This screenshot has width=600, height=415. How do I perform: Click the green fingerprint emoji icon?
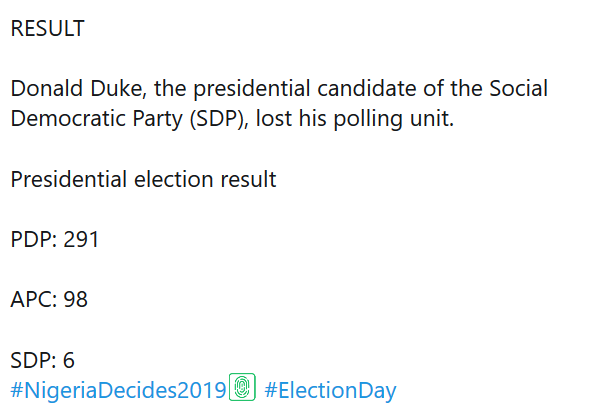(x=243, y=387)
